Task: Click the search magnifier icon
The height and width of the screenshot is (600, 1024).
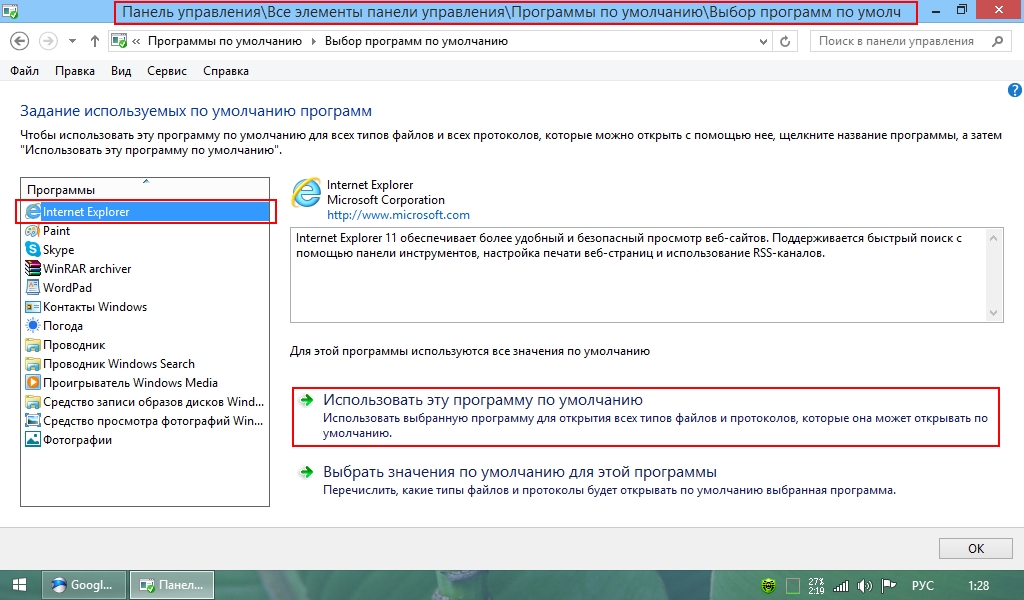Action: [997, 41]
